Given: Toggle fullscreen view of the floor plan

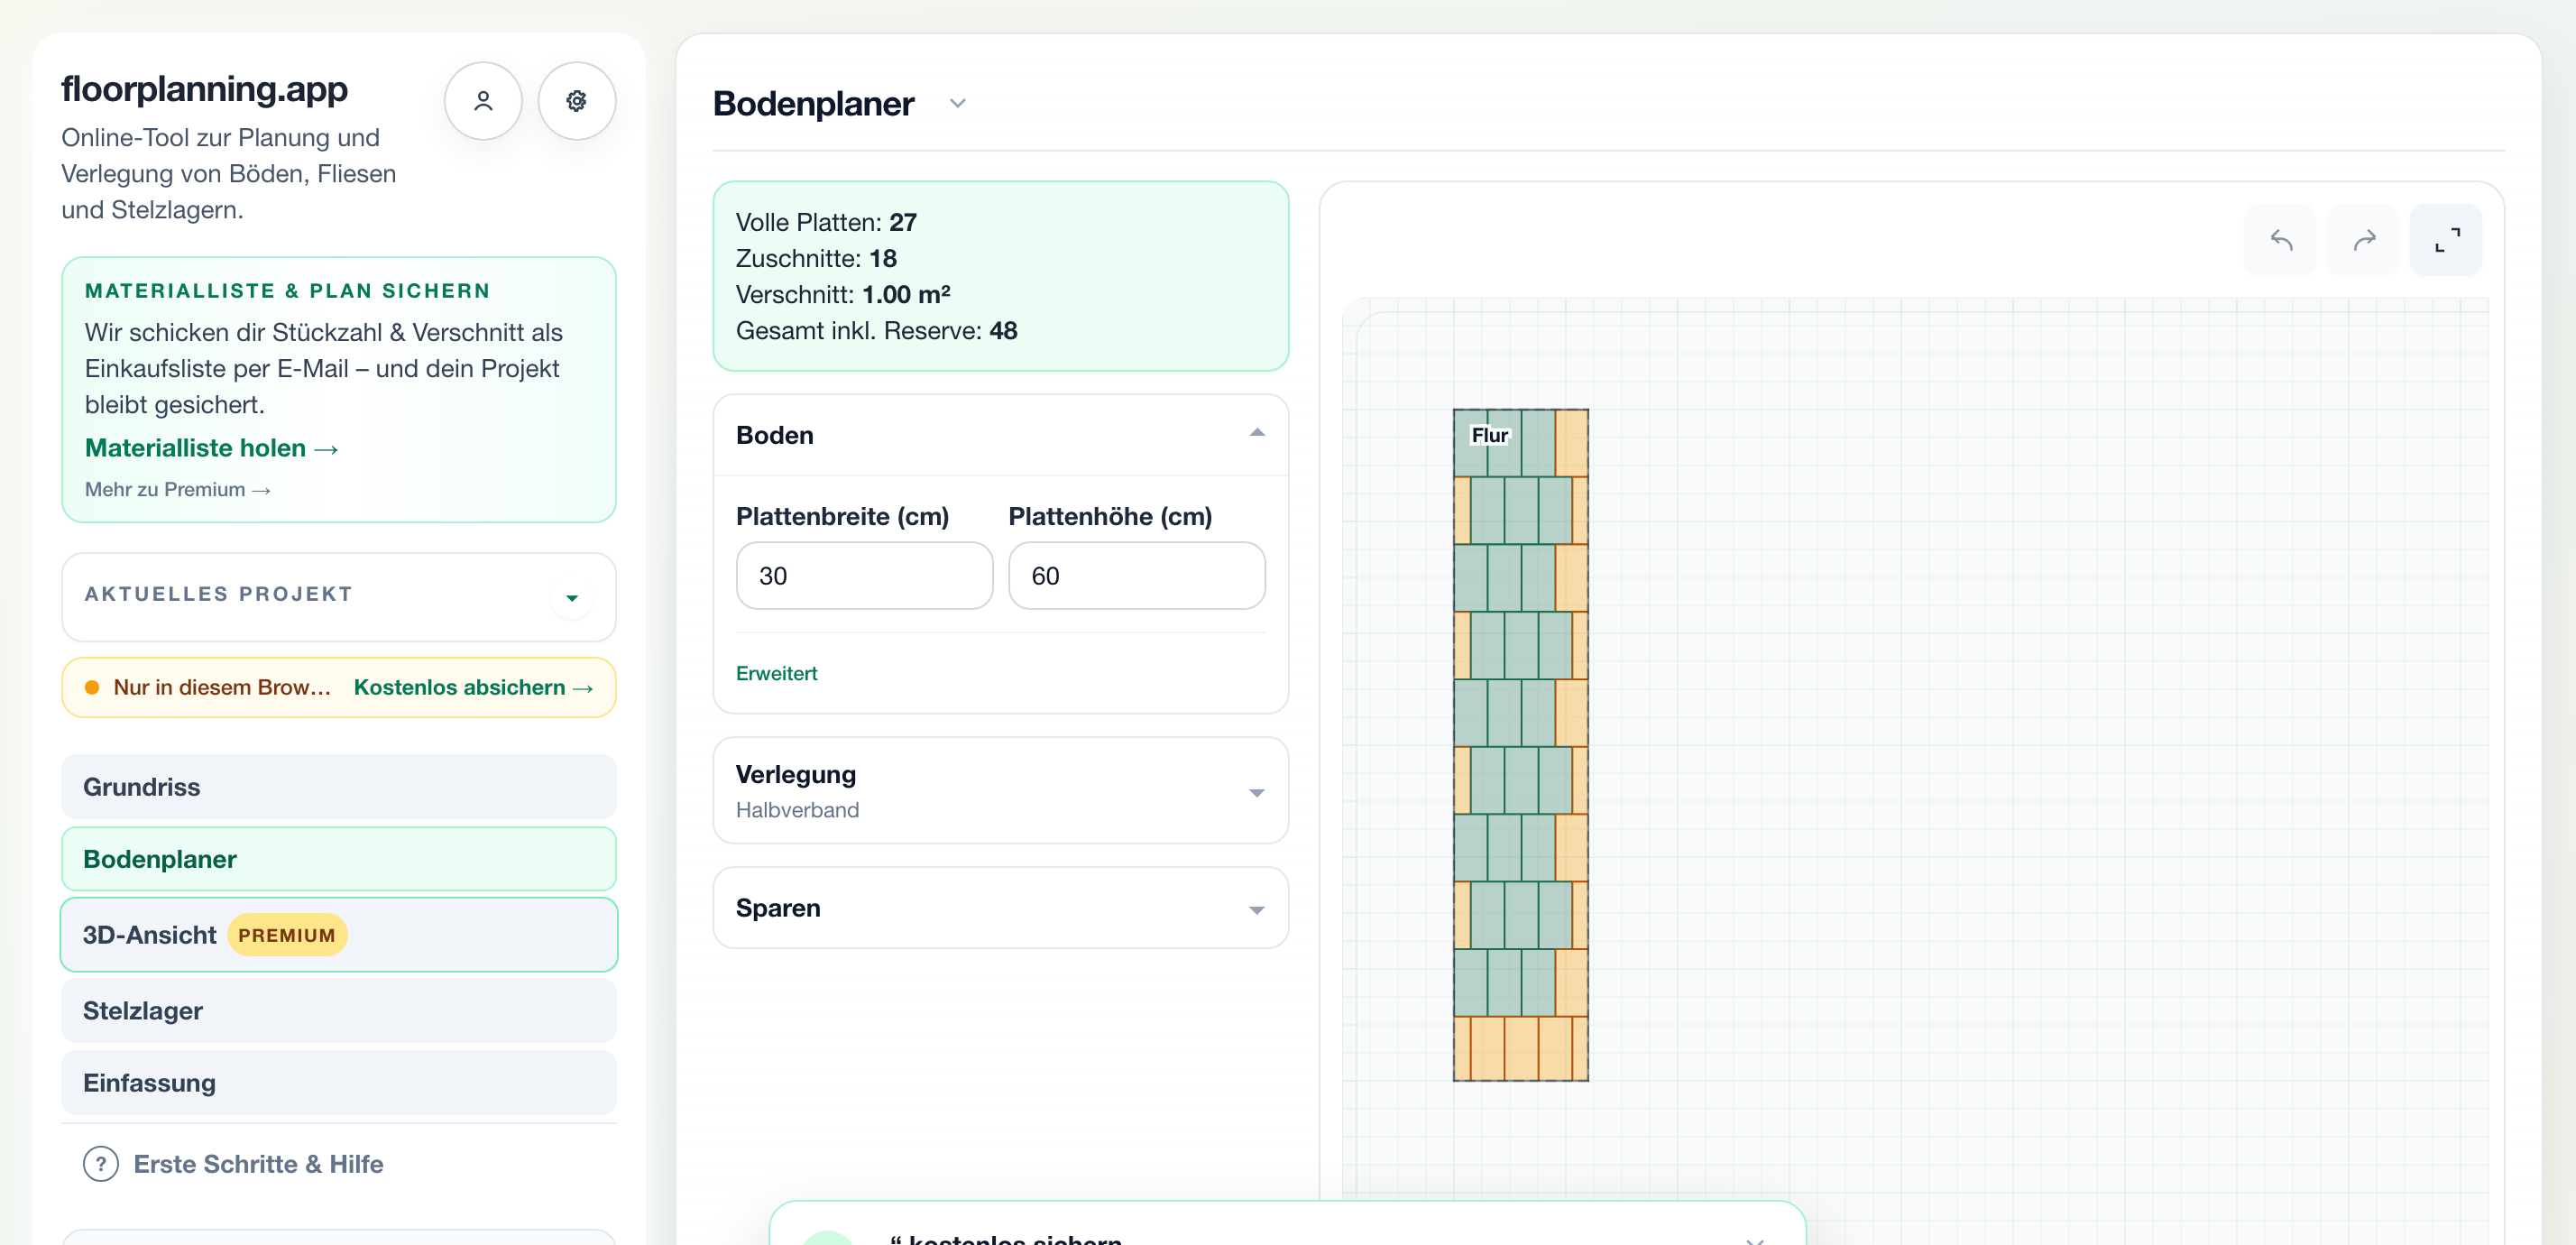Looking at the screenshot, I should click(x=2447, y=240).
